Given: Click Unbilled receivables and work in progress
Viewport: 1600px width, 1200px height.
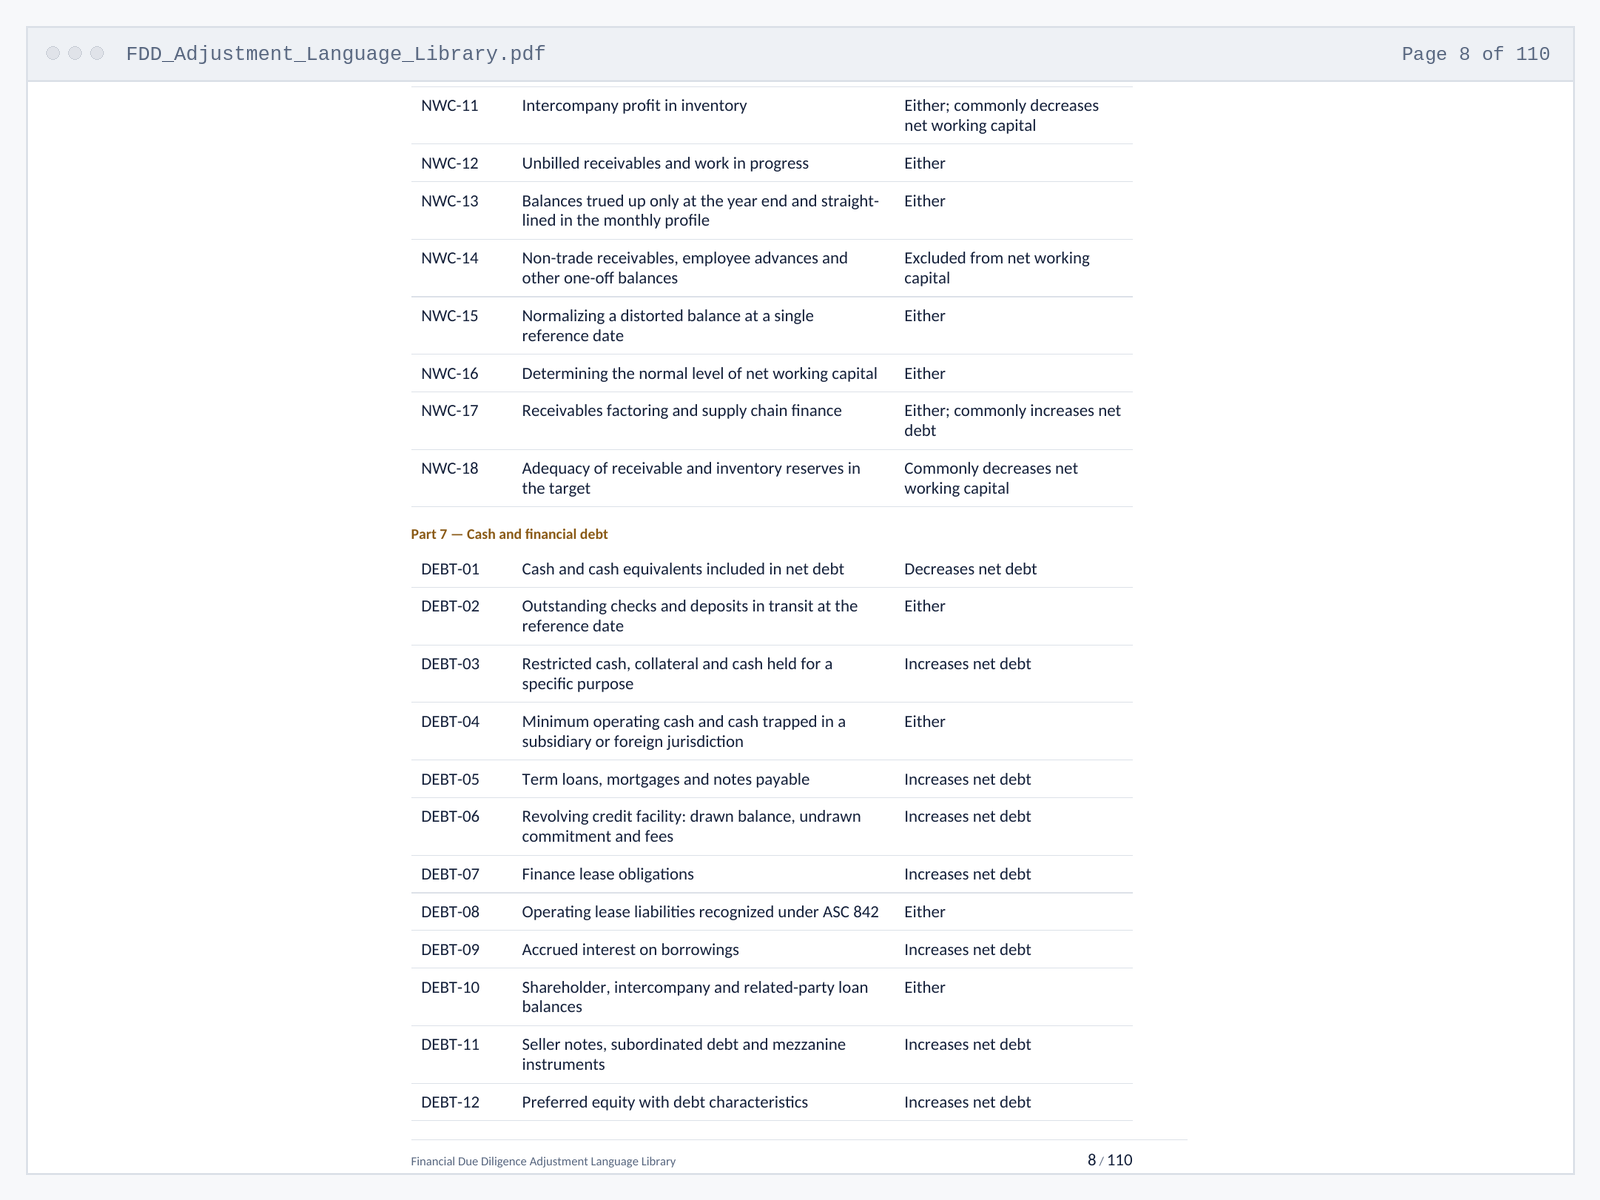Looking at the screenshot, I should pyautogui.click(x=665, y=163).
